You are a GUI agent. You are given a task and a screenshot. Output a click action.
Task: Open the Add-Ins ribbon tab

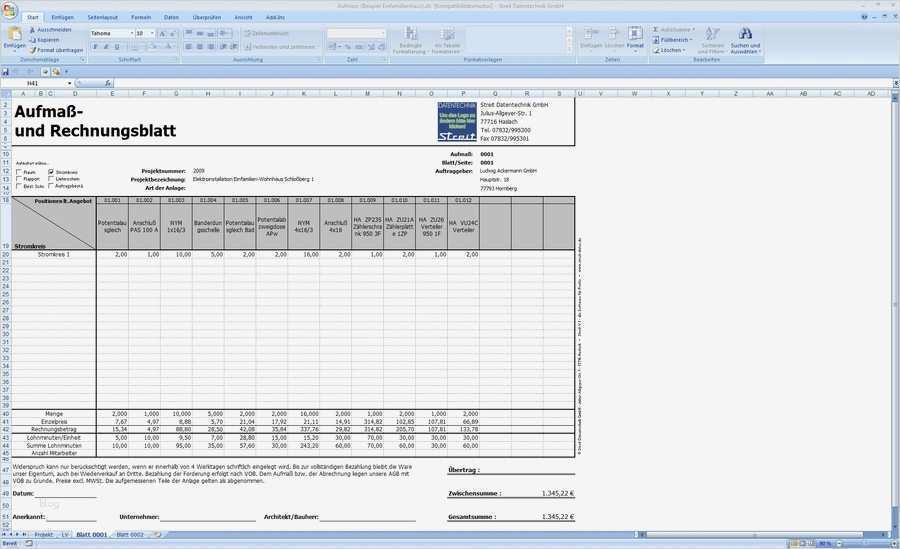click(x=276, y=18)
